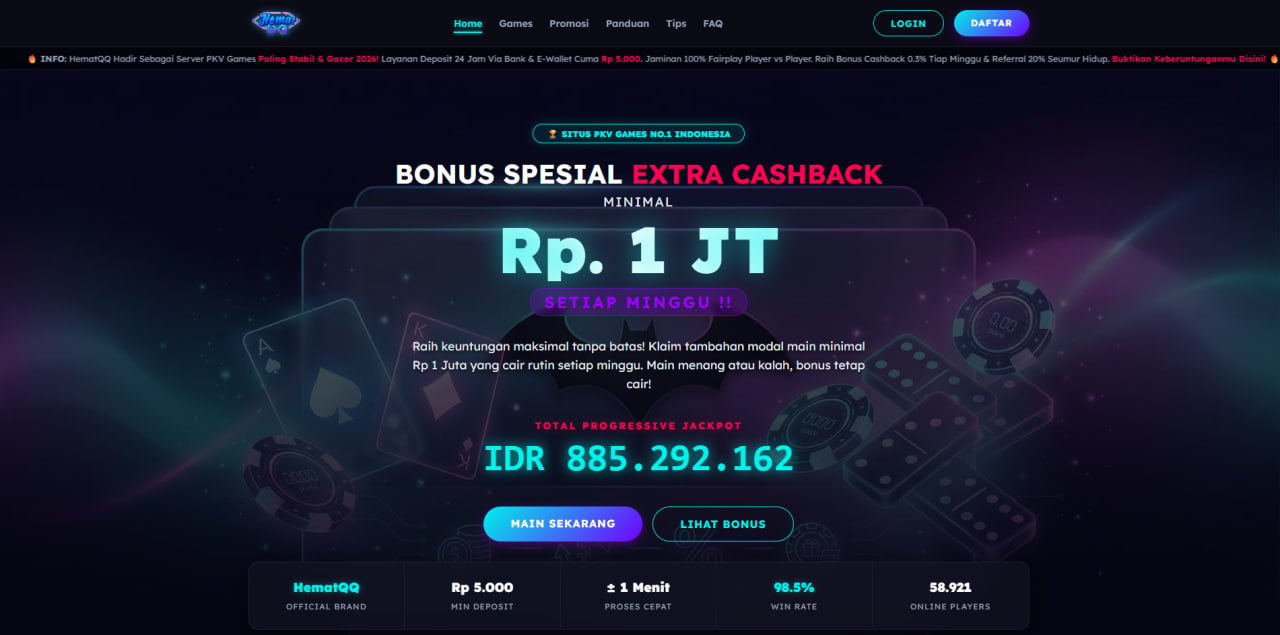Click the MAIN SEKARANG button

(x=563, y=524)
